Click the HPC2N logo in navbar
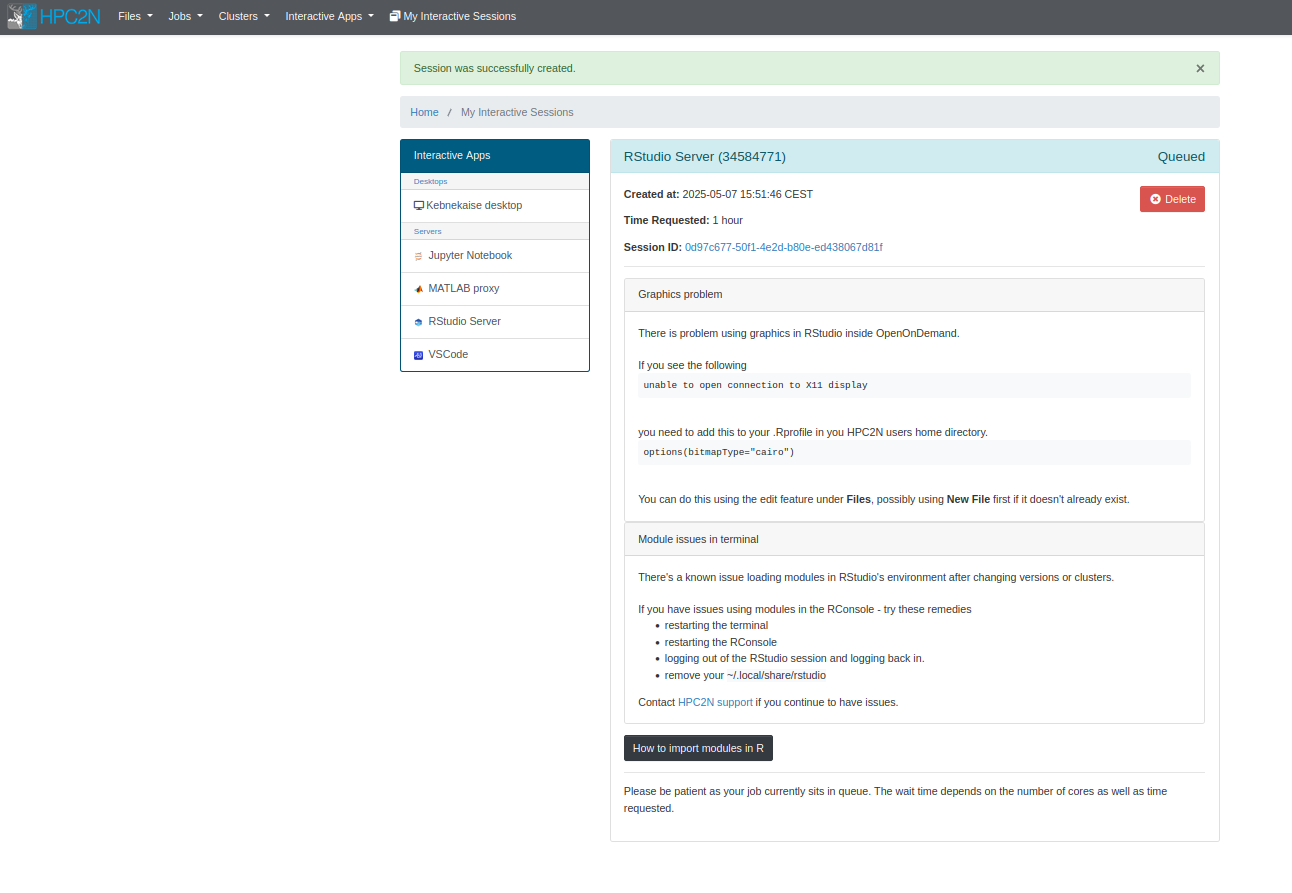Viewport: 1292px width, 893px height. 54,16
